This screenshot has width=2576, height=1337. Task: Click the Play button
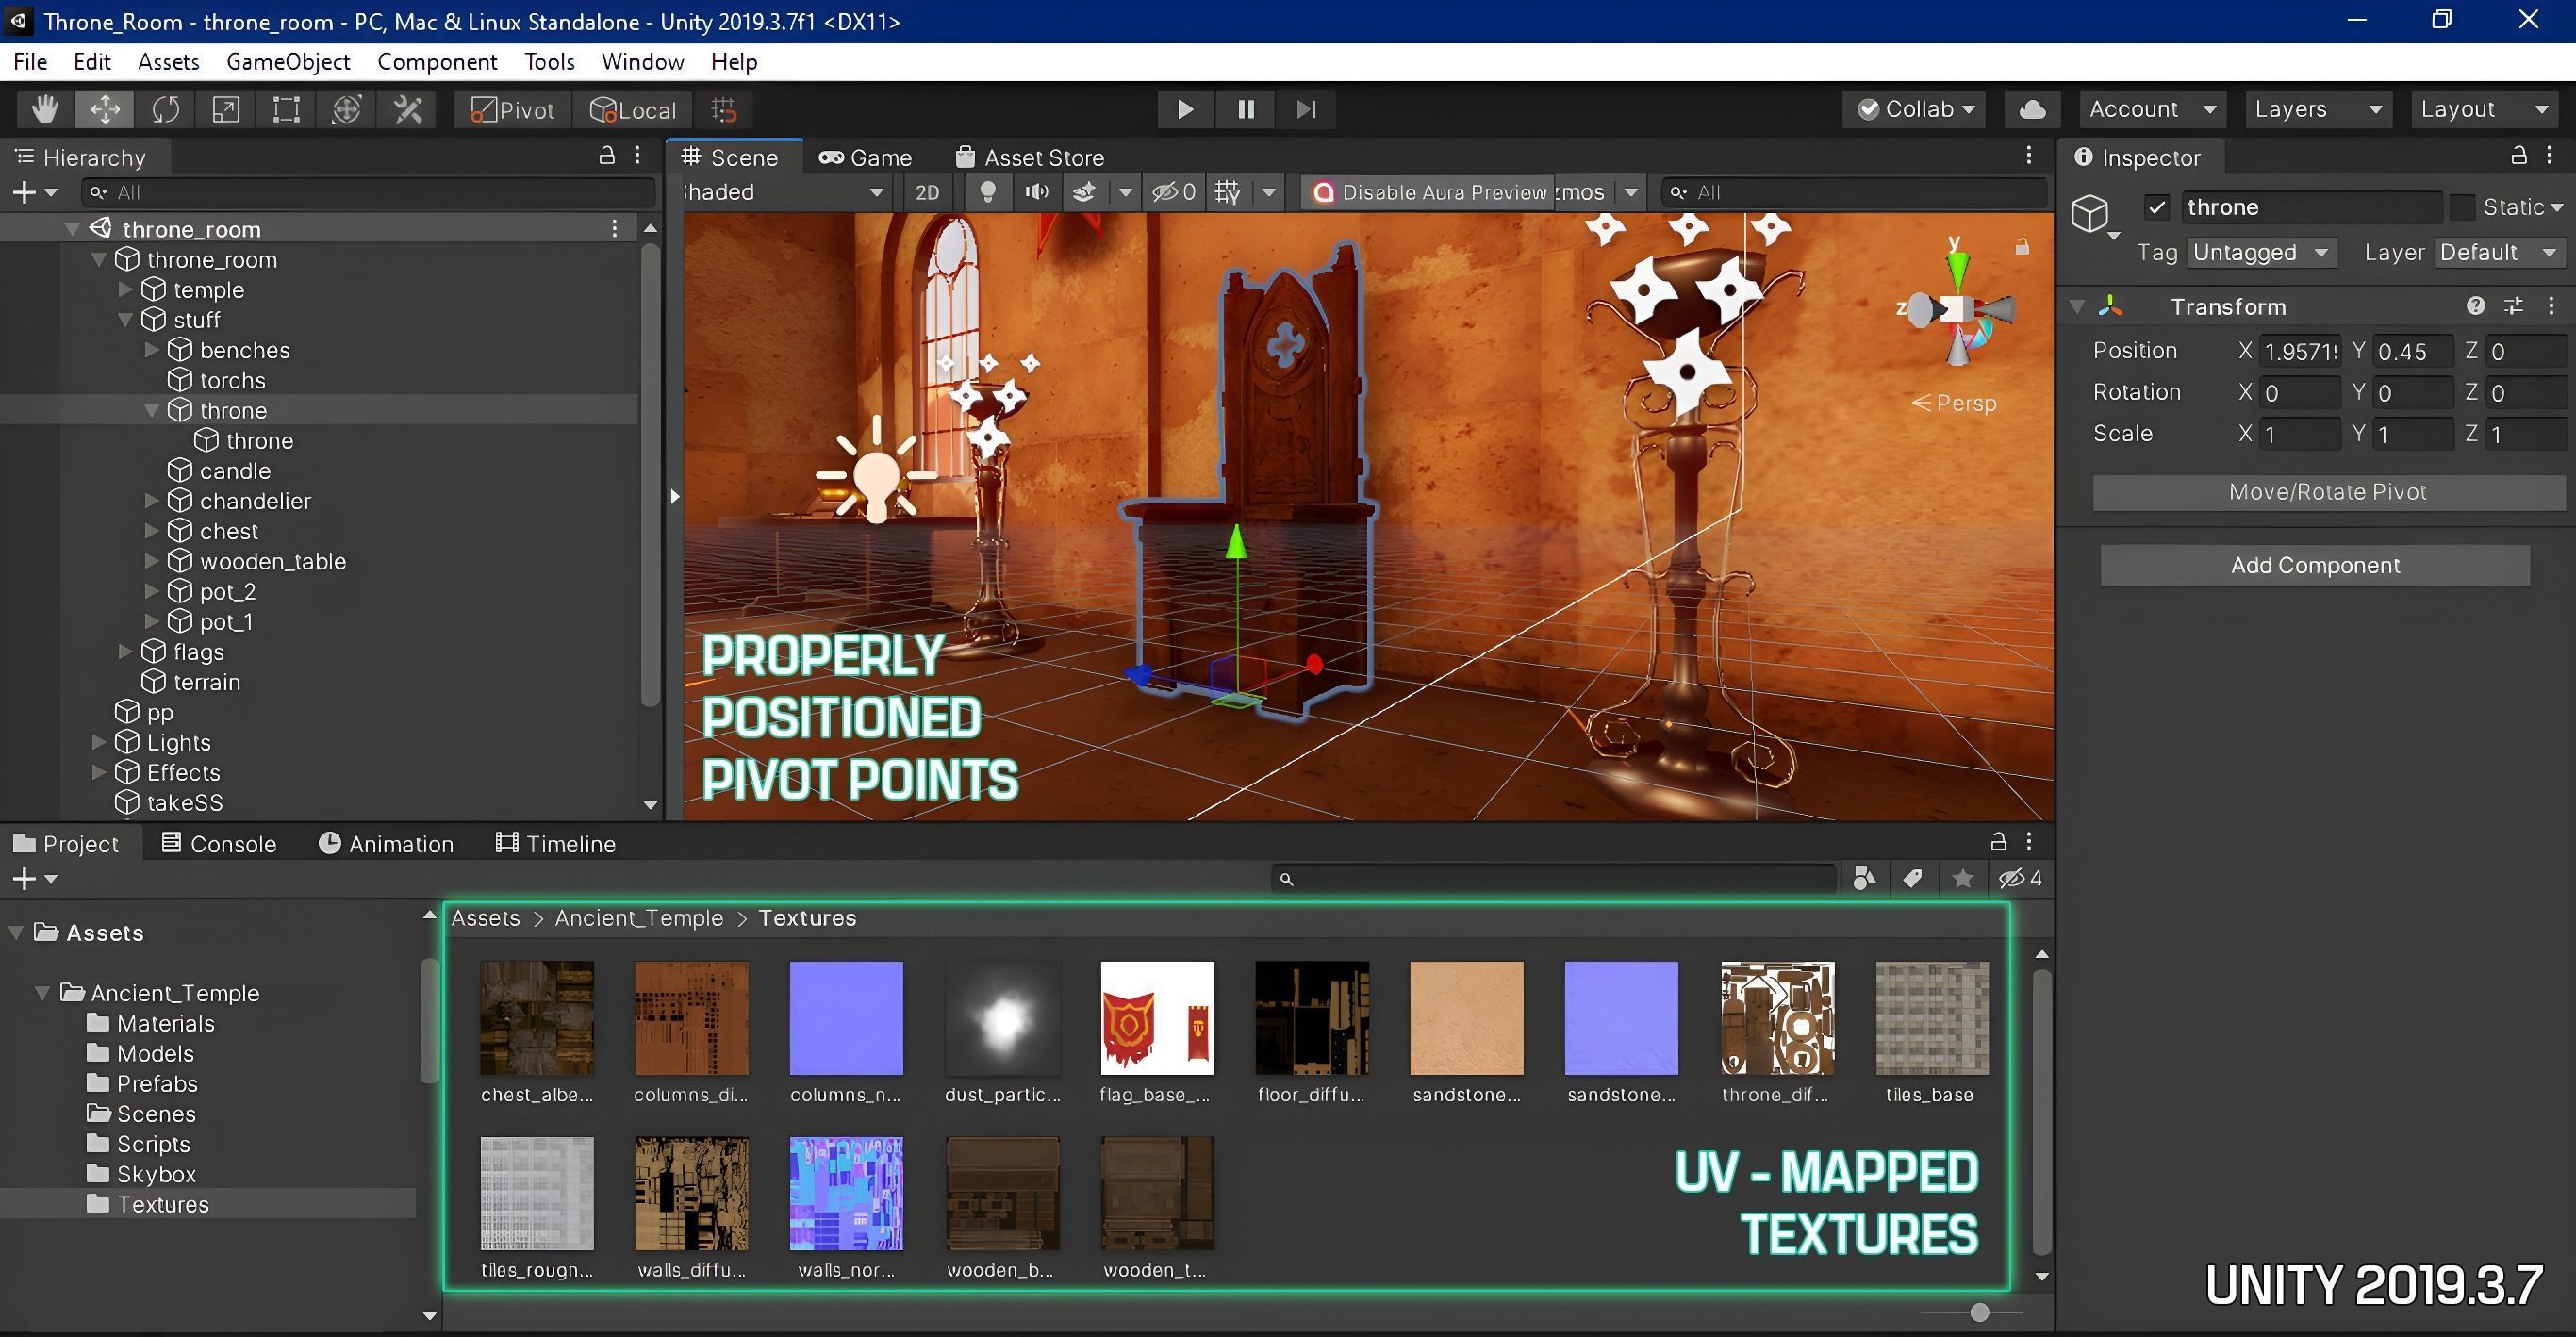pyautogui.click(x=1185, y=109)
